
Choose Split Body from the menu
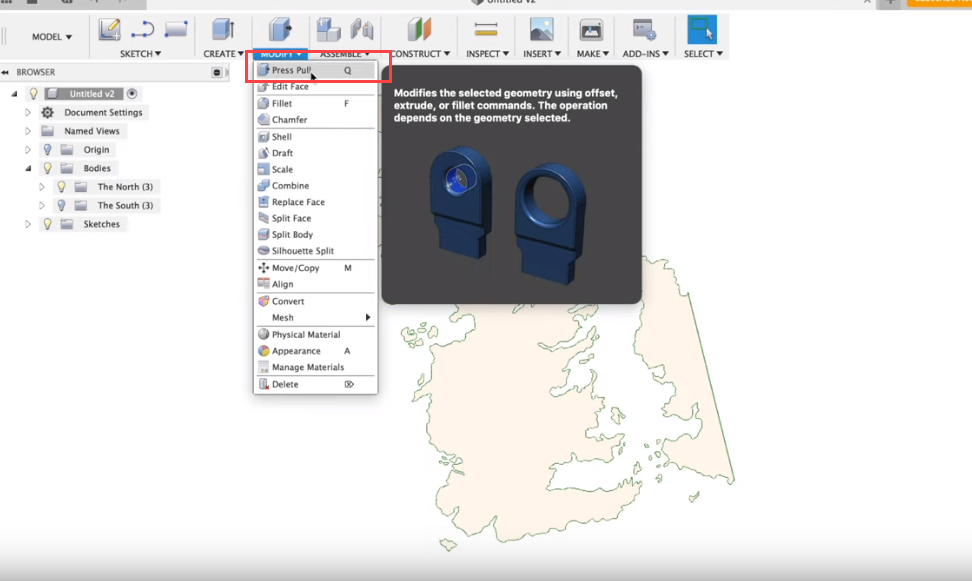[315, 234]
